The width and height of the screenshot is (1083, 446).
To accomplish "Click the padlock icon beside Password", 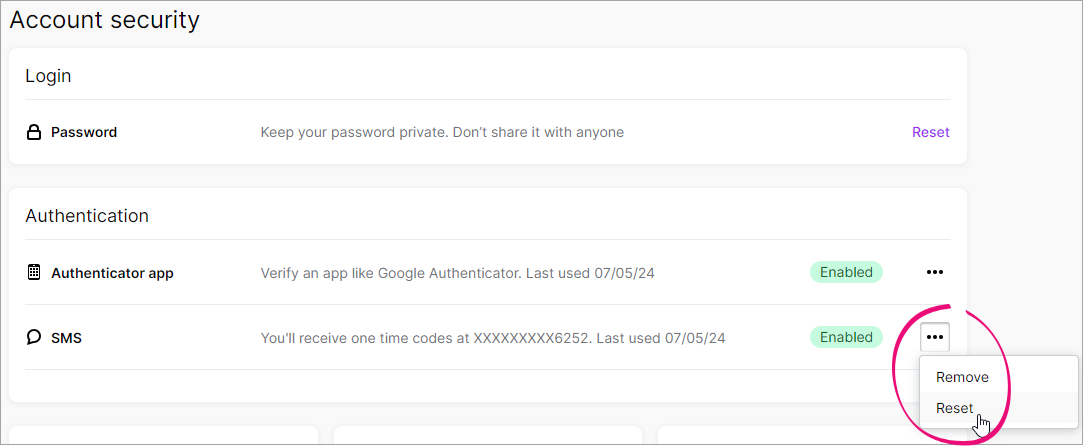I will 33,133.
